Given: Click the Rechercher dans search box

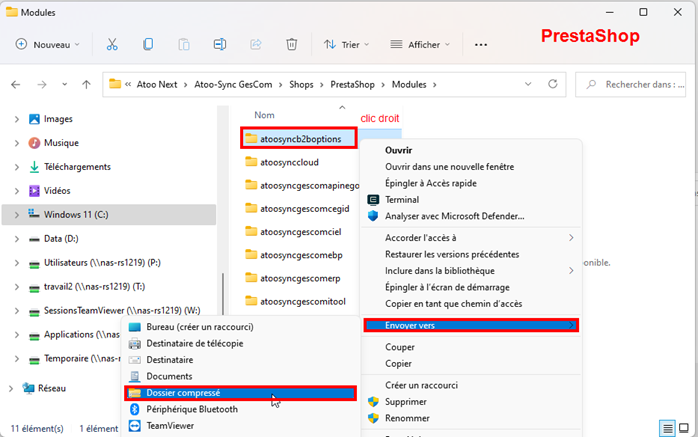Looking at the screenshot, I should [x=630, y=85].
